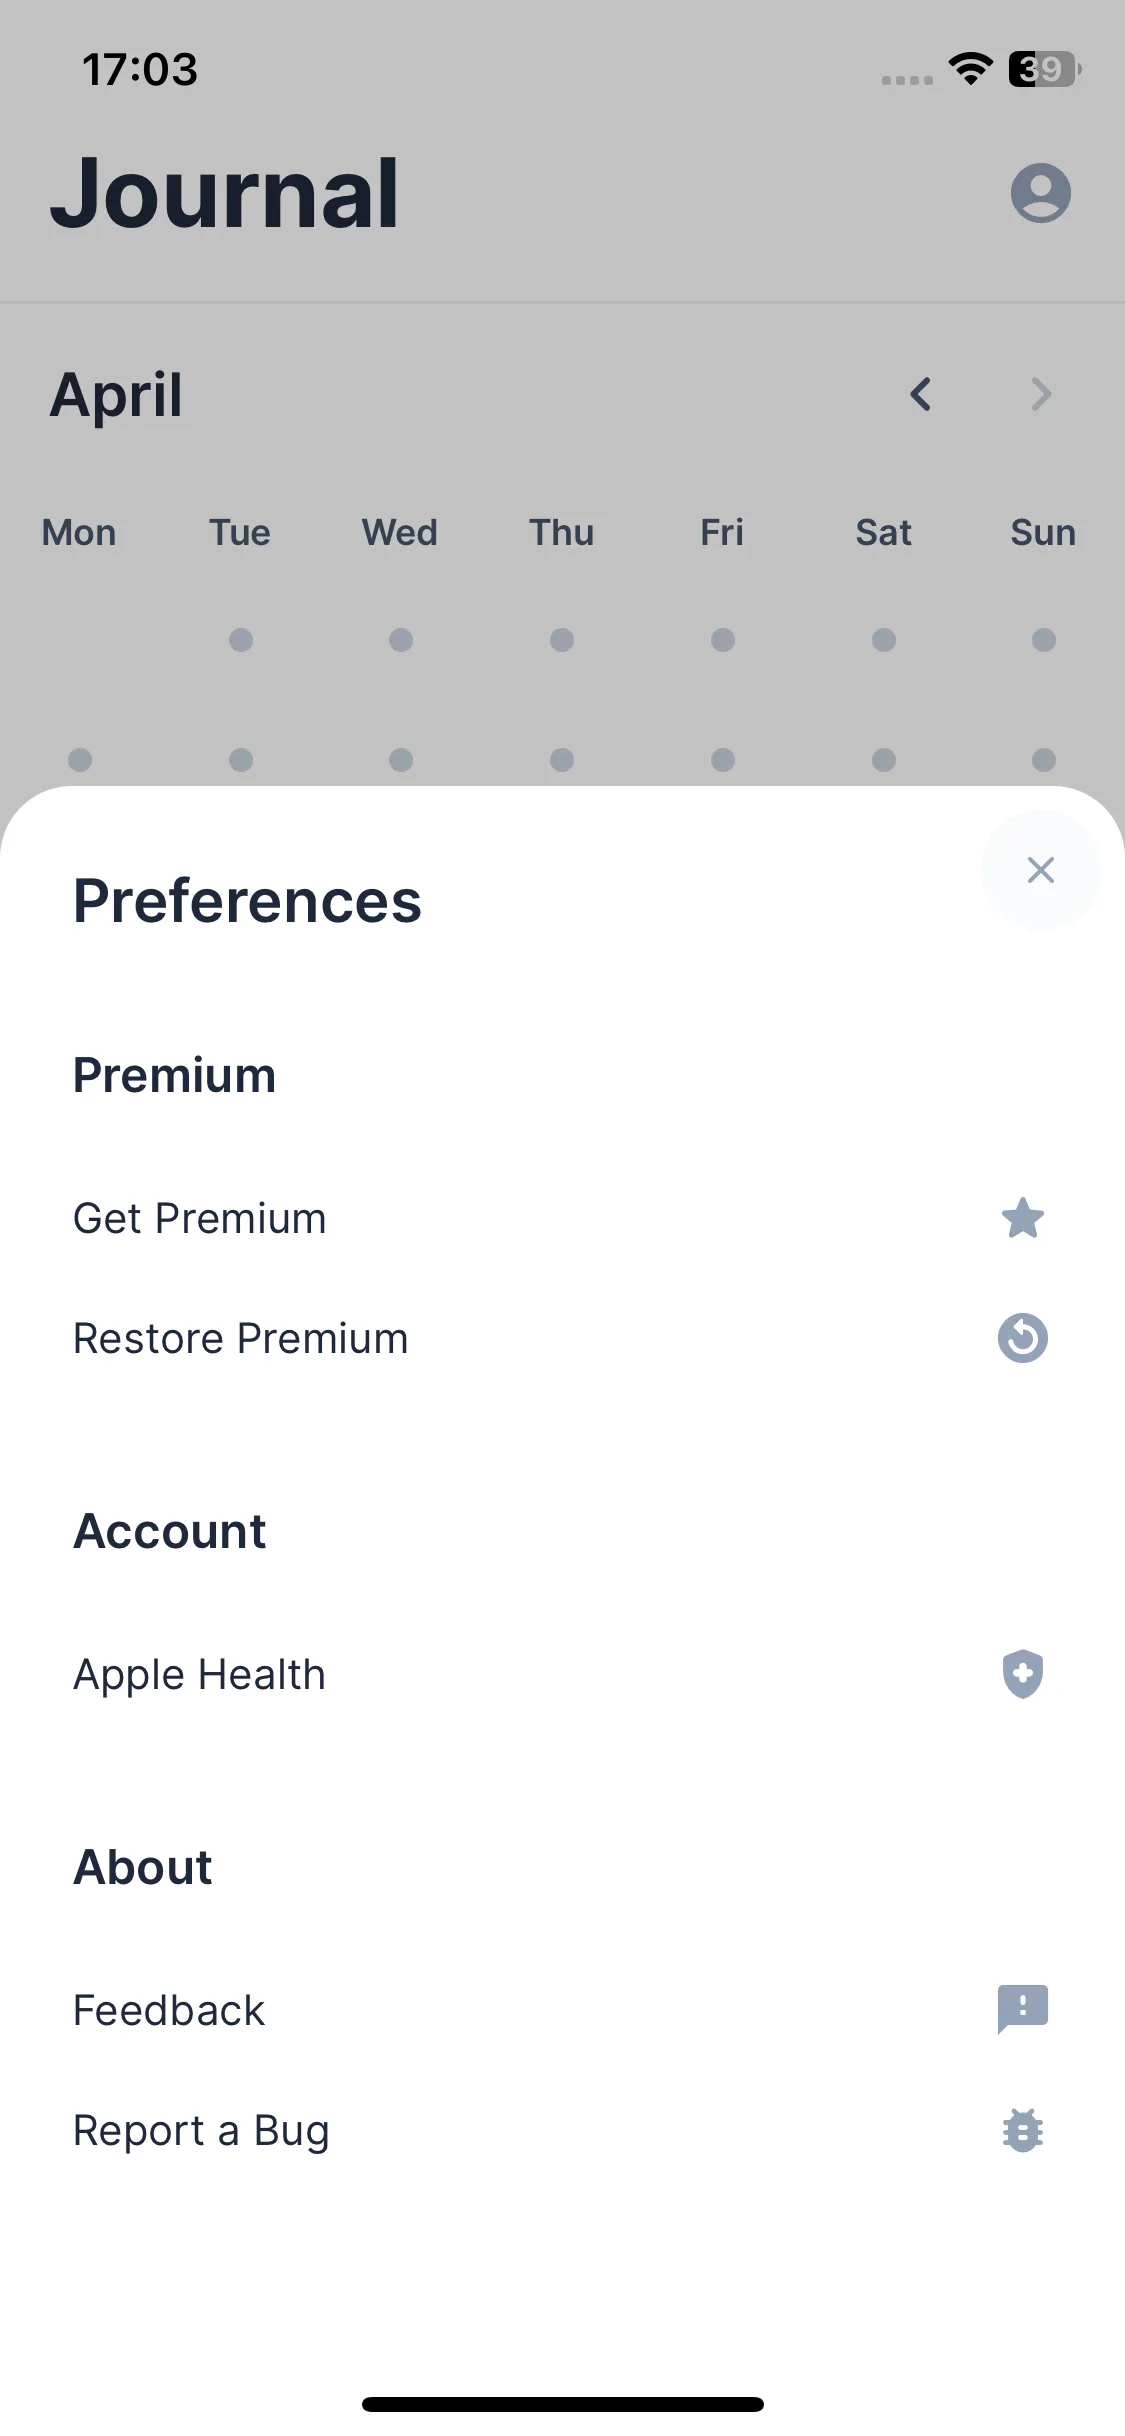Screen dimensions: 1125x2436
Task: Open the profile avatar icon
Action: point(1040,192)
